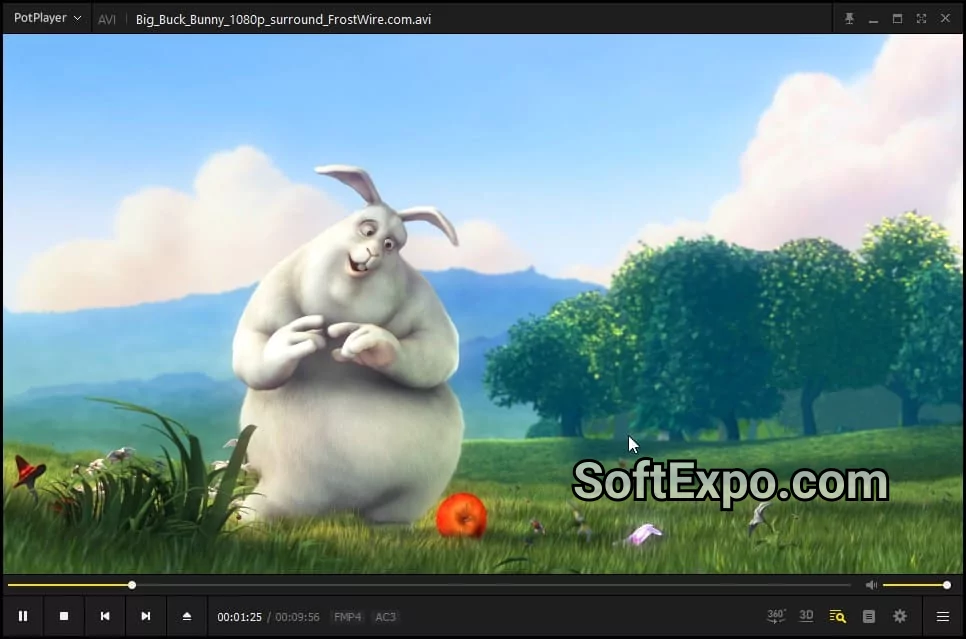966x639 pixels.
Task: Mute audio using the speaker icon
Action: pos(871,585)
